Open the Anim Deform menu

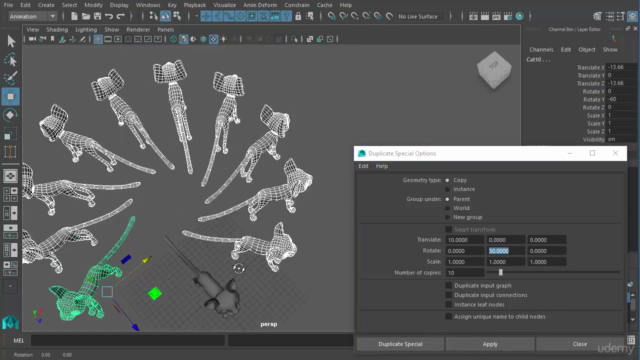[x=260, y=5]
